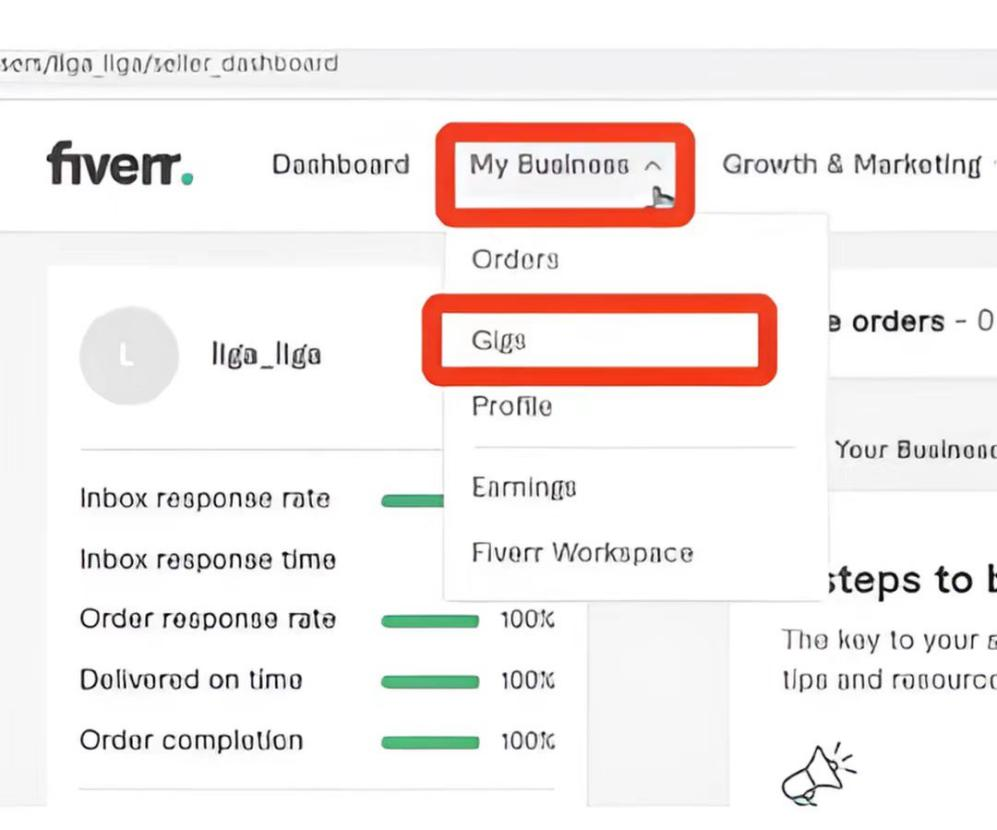Open Earnings from the dropdown
The image size is (997, 830).
[x=524, y=488]
